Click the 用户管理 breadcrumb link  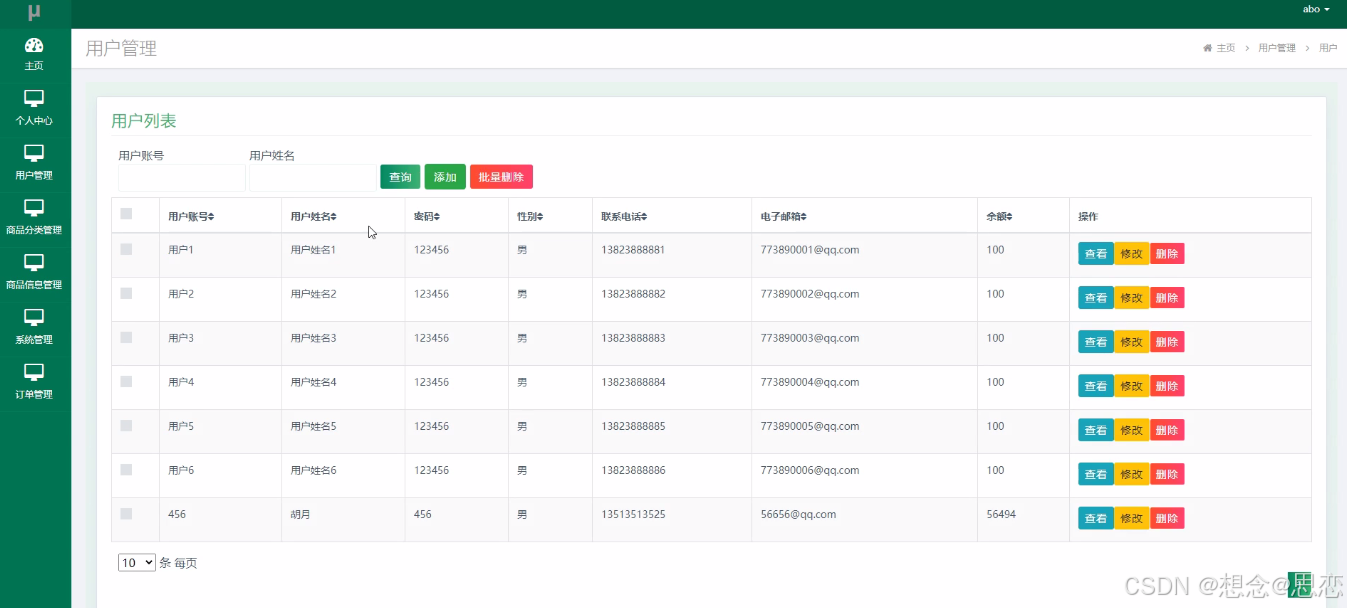pyautogui.click(x=1277, y=48)
